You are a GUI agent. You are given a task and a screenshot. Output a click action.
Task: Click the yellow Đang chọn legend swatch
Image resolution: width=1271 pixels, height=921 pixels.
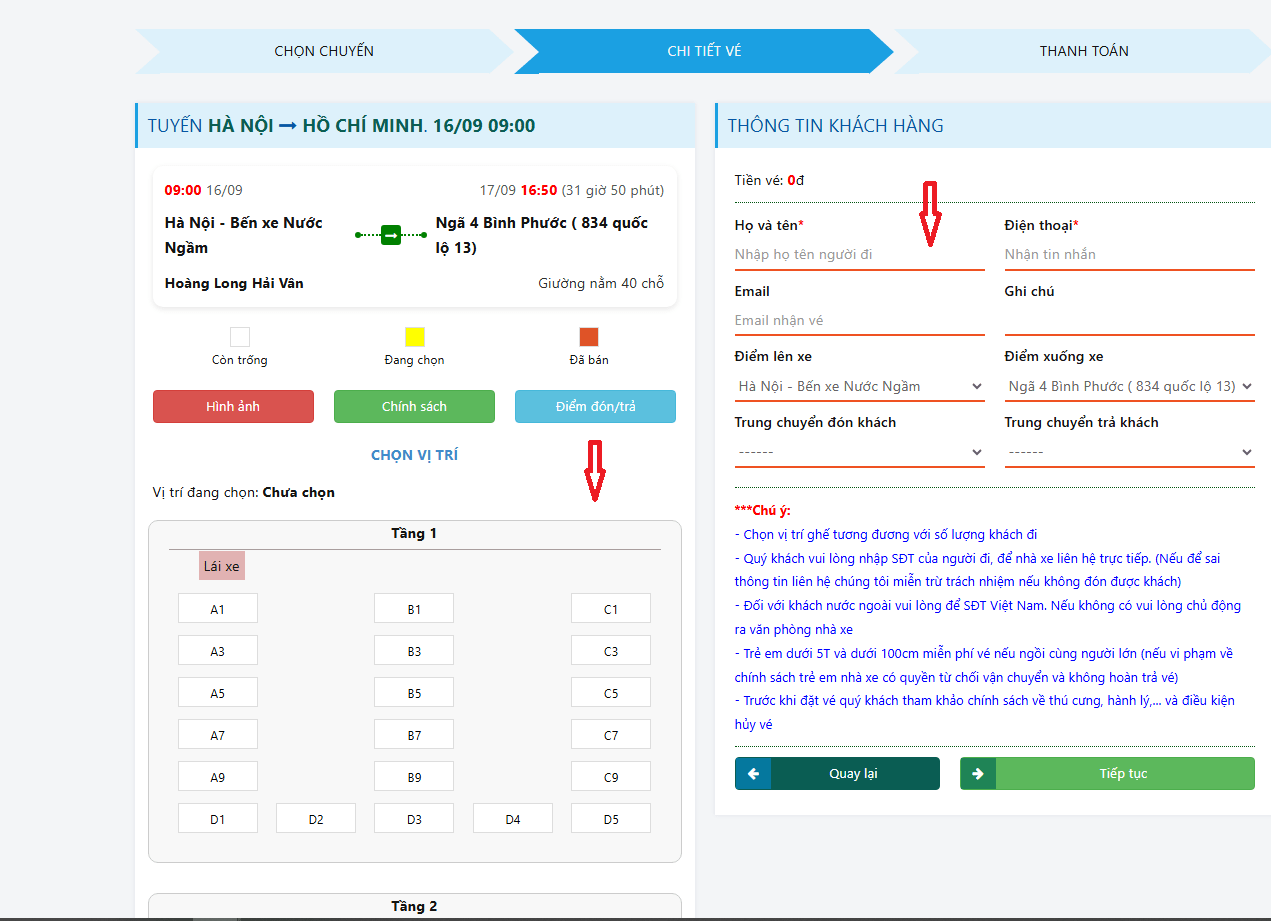[414, 337]
